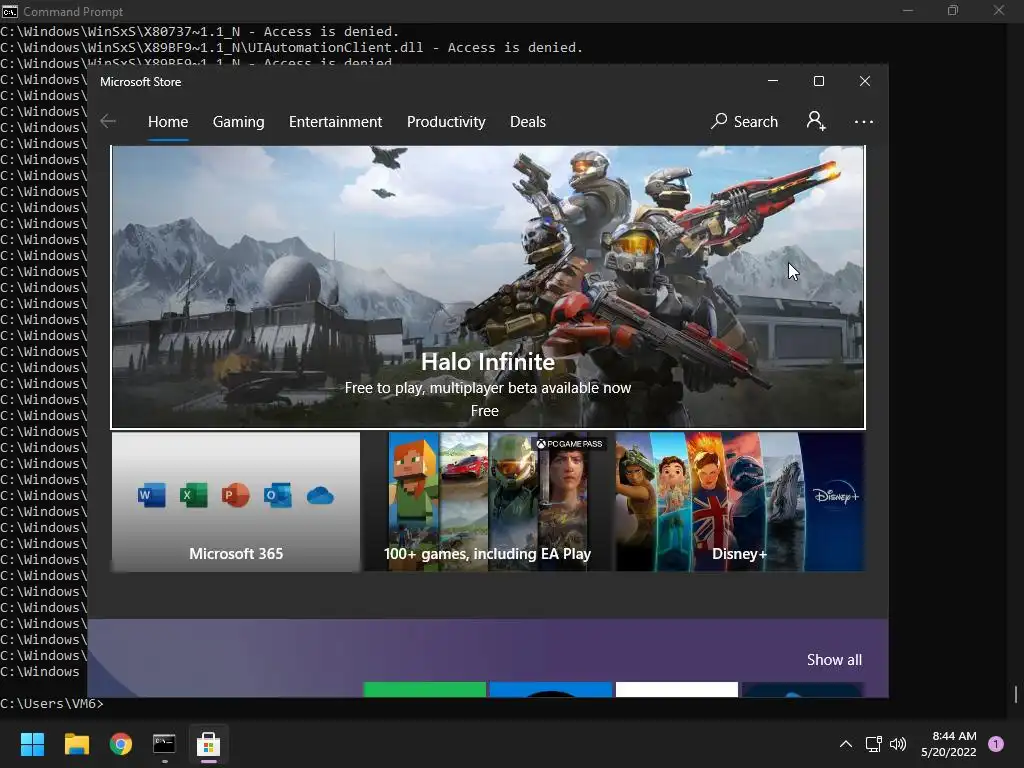The width and height of the screenshot is (1024, 768).
Task: Open the Home tab in Microsoft Store
Action: (168, 121)
